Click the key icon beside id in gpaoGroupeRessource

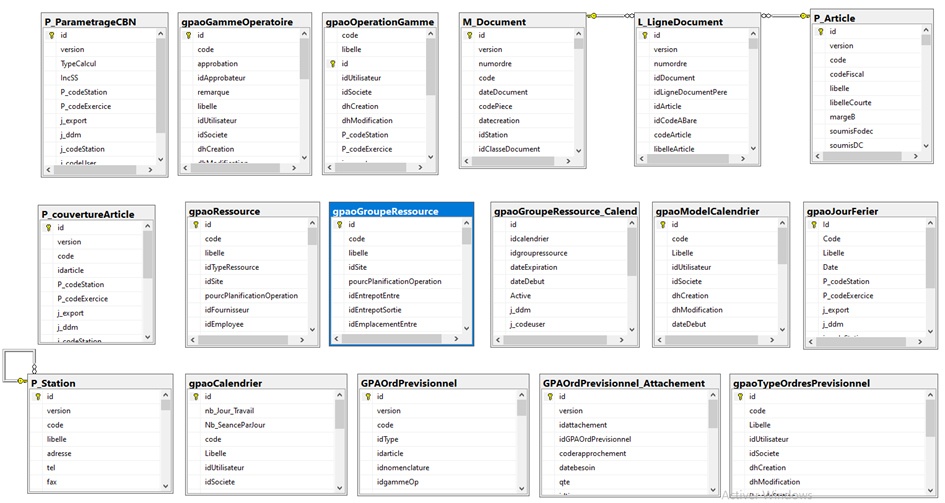[x=337, y=225]
